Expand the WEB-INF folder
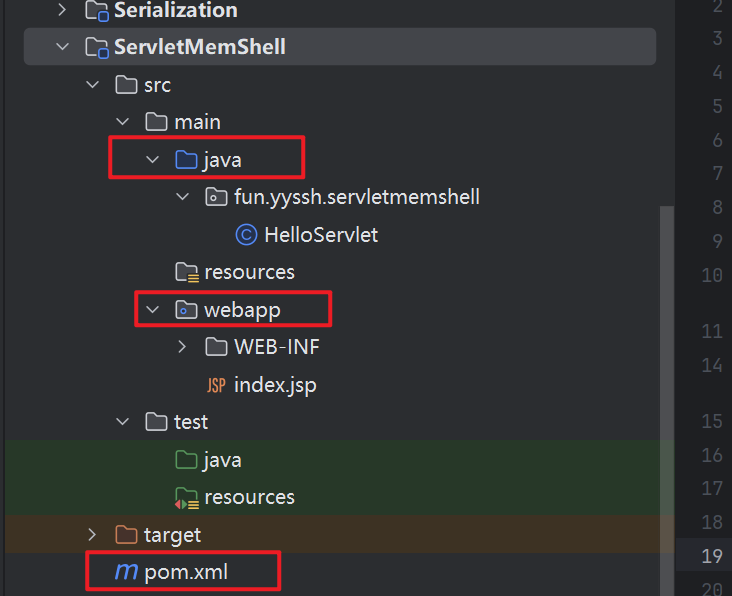The image size is (732, 596). [182, 347]
